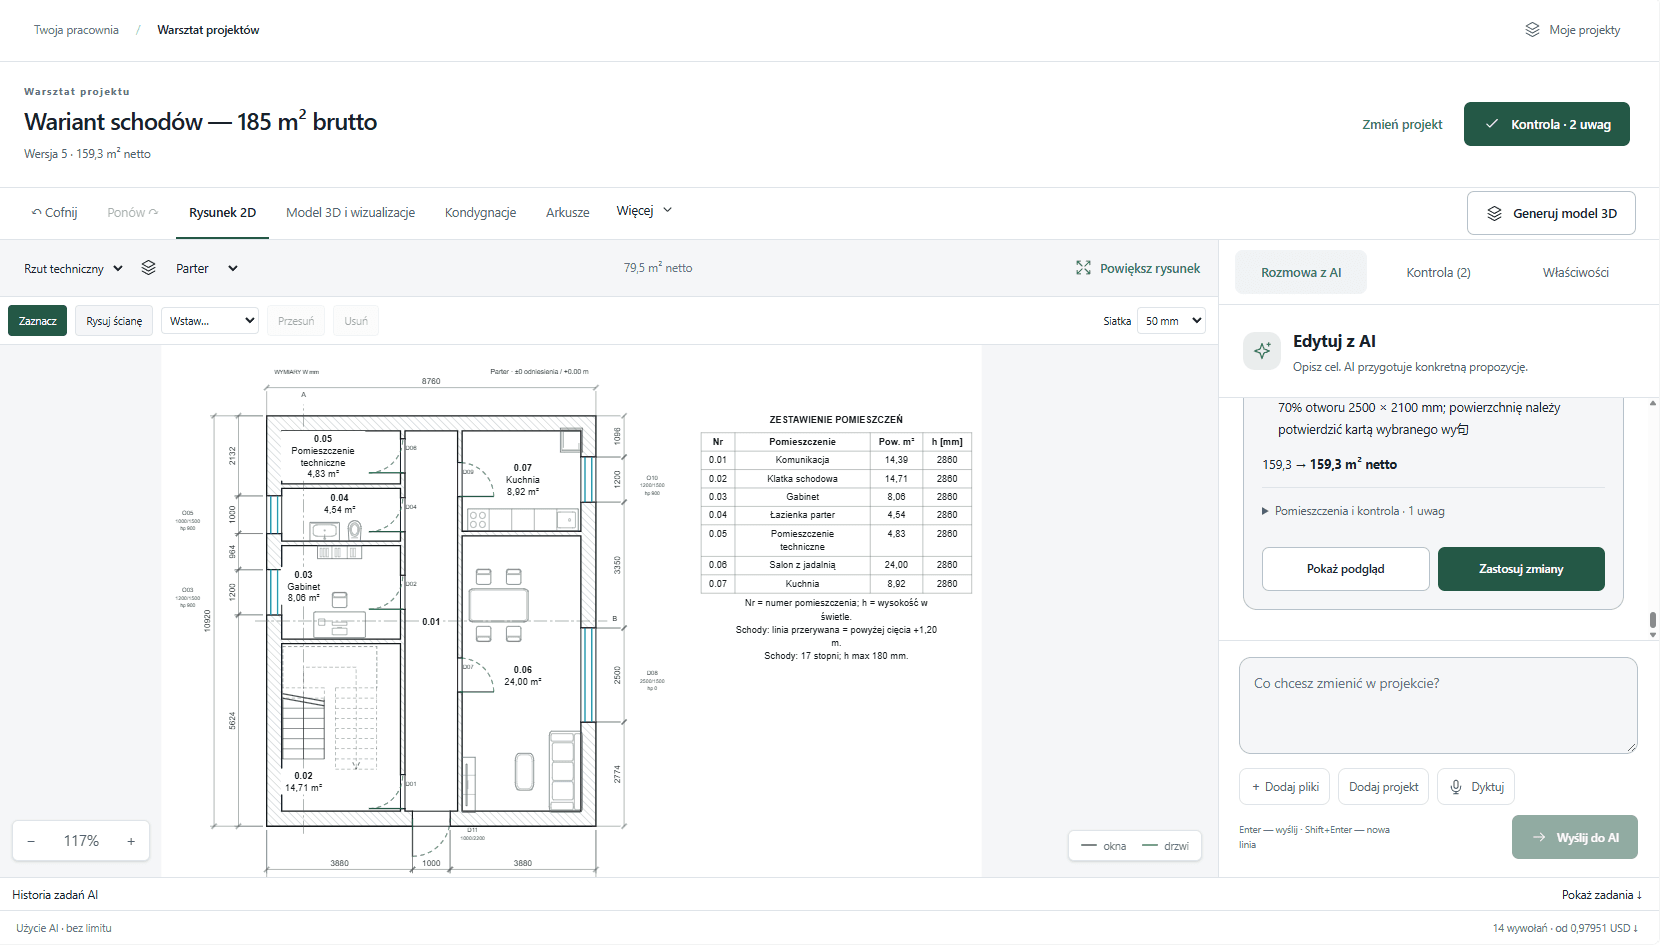Open the Arkusze tab
This screenshot has width=1660, height=948.
567,213
